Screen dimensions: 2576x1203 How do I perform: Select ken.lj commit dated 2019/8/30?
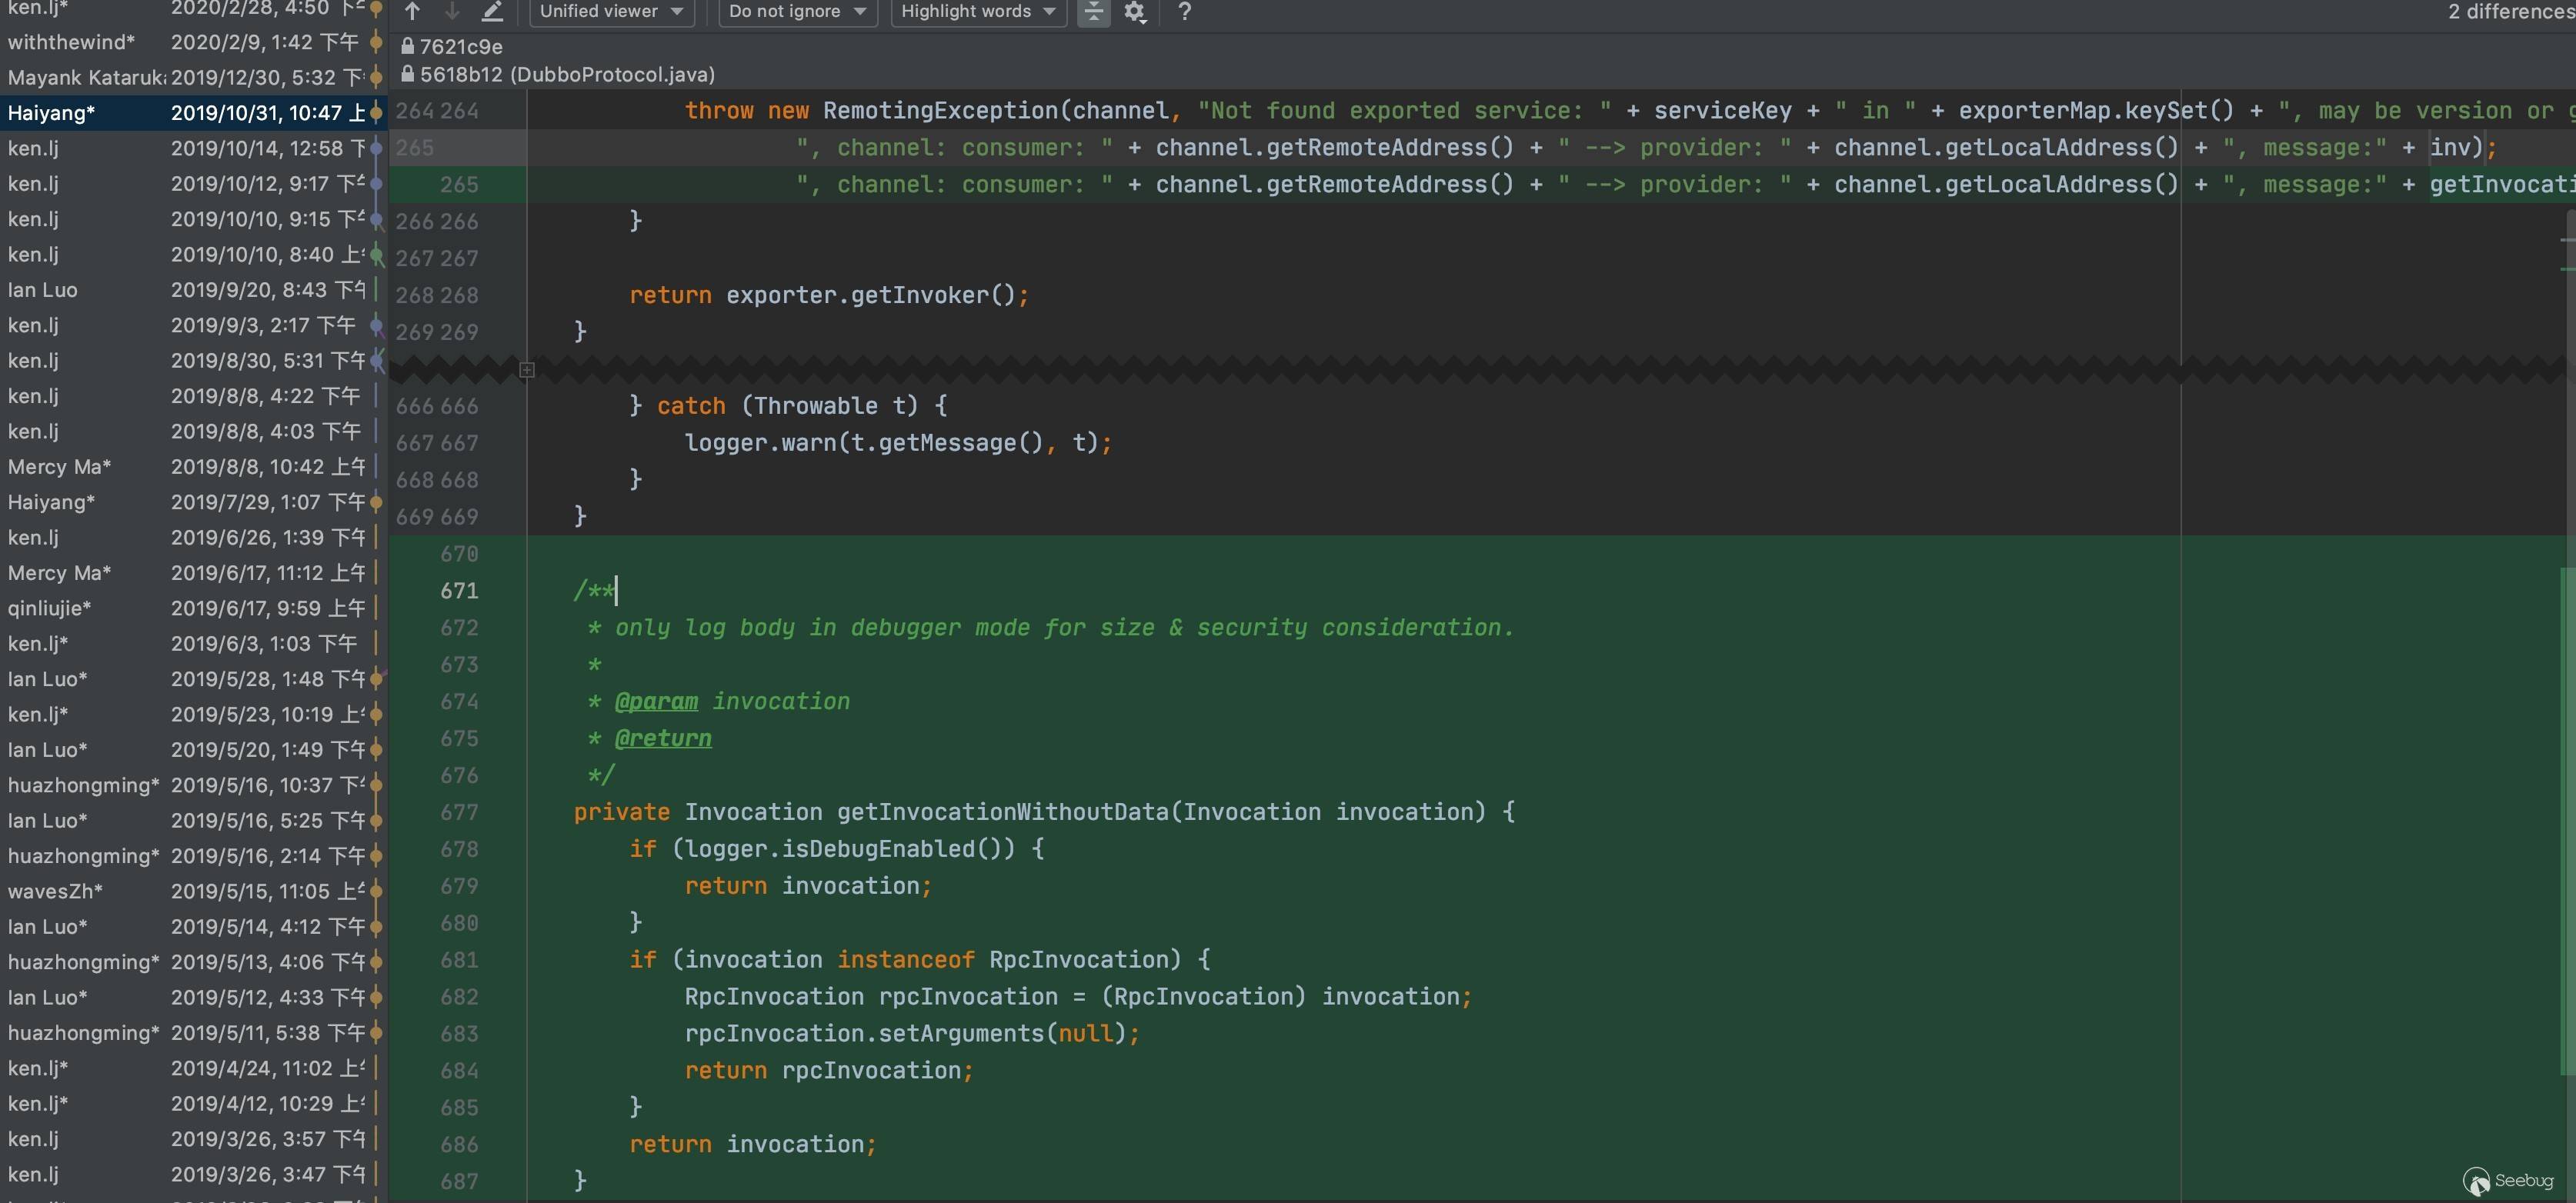194,361
